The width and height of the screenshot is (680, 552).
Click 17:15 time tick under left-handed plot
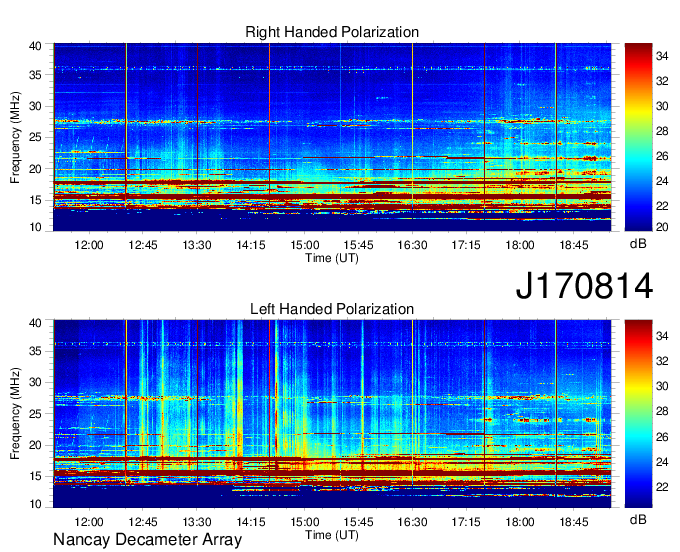(x=466, y=522)
